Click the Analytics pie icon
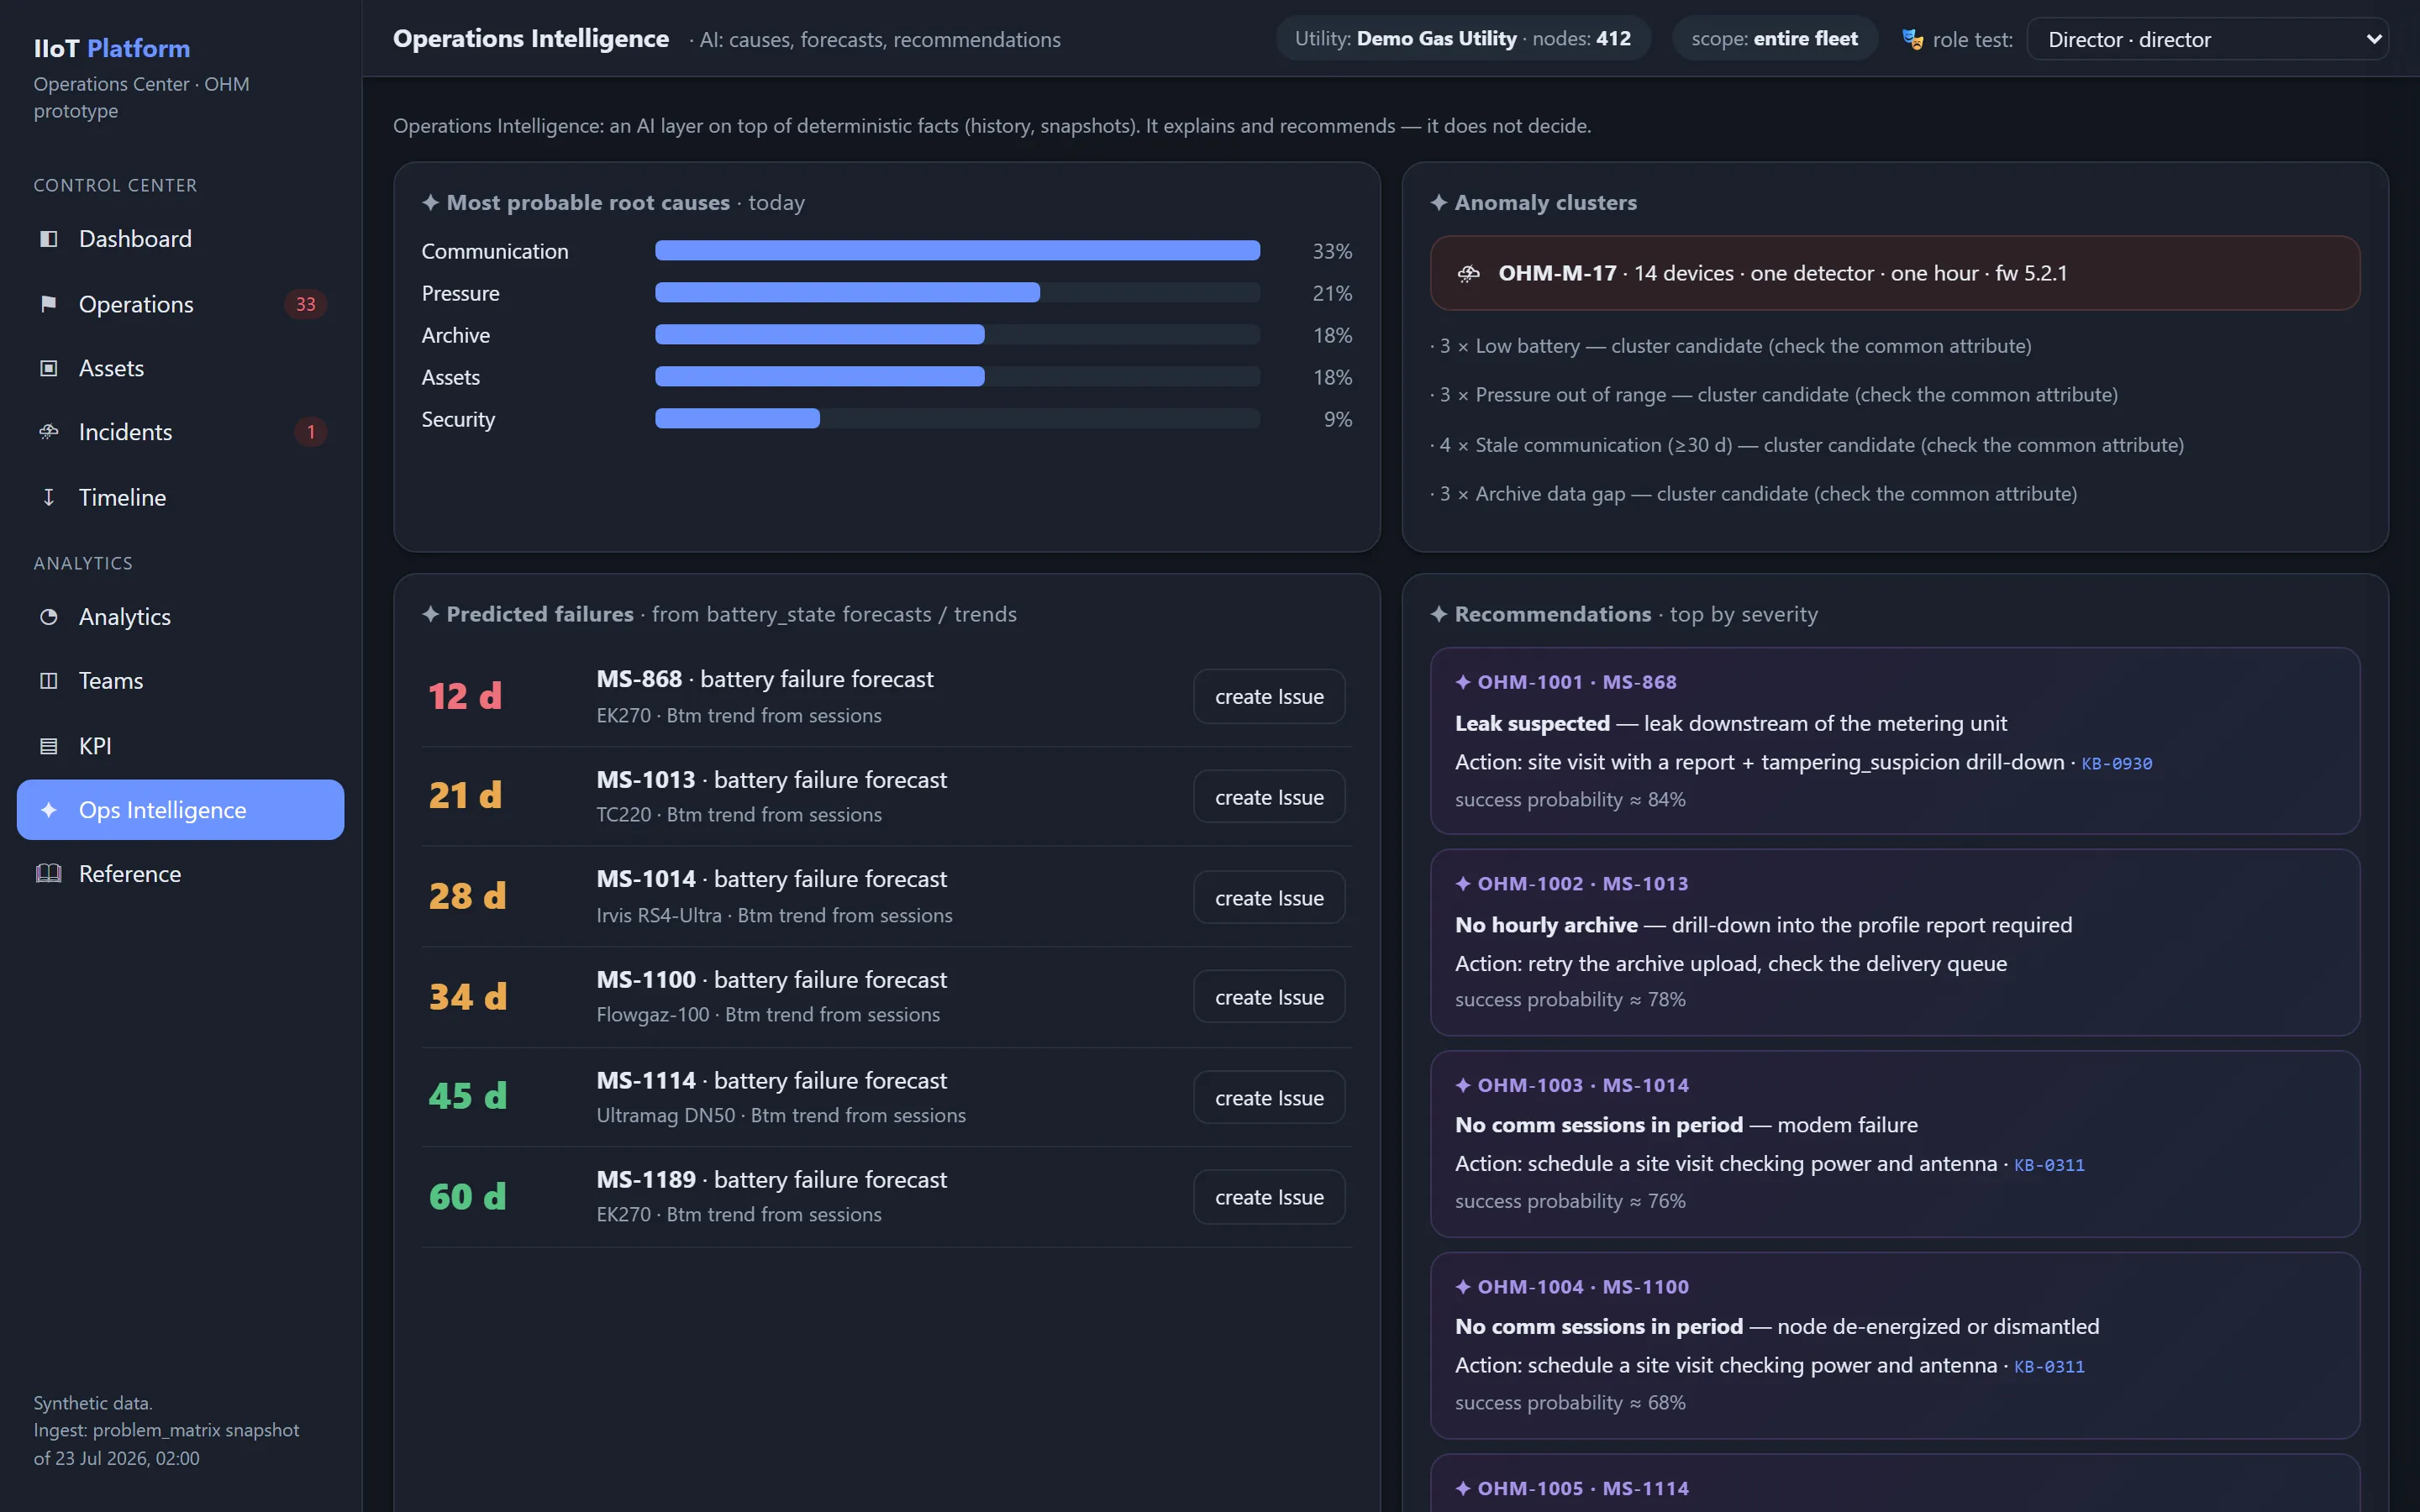Image resolution: width=2420 pixels, height=1512 pixels. [x=48, y=617]
